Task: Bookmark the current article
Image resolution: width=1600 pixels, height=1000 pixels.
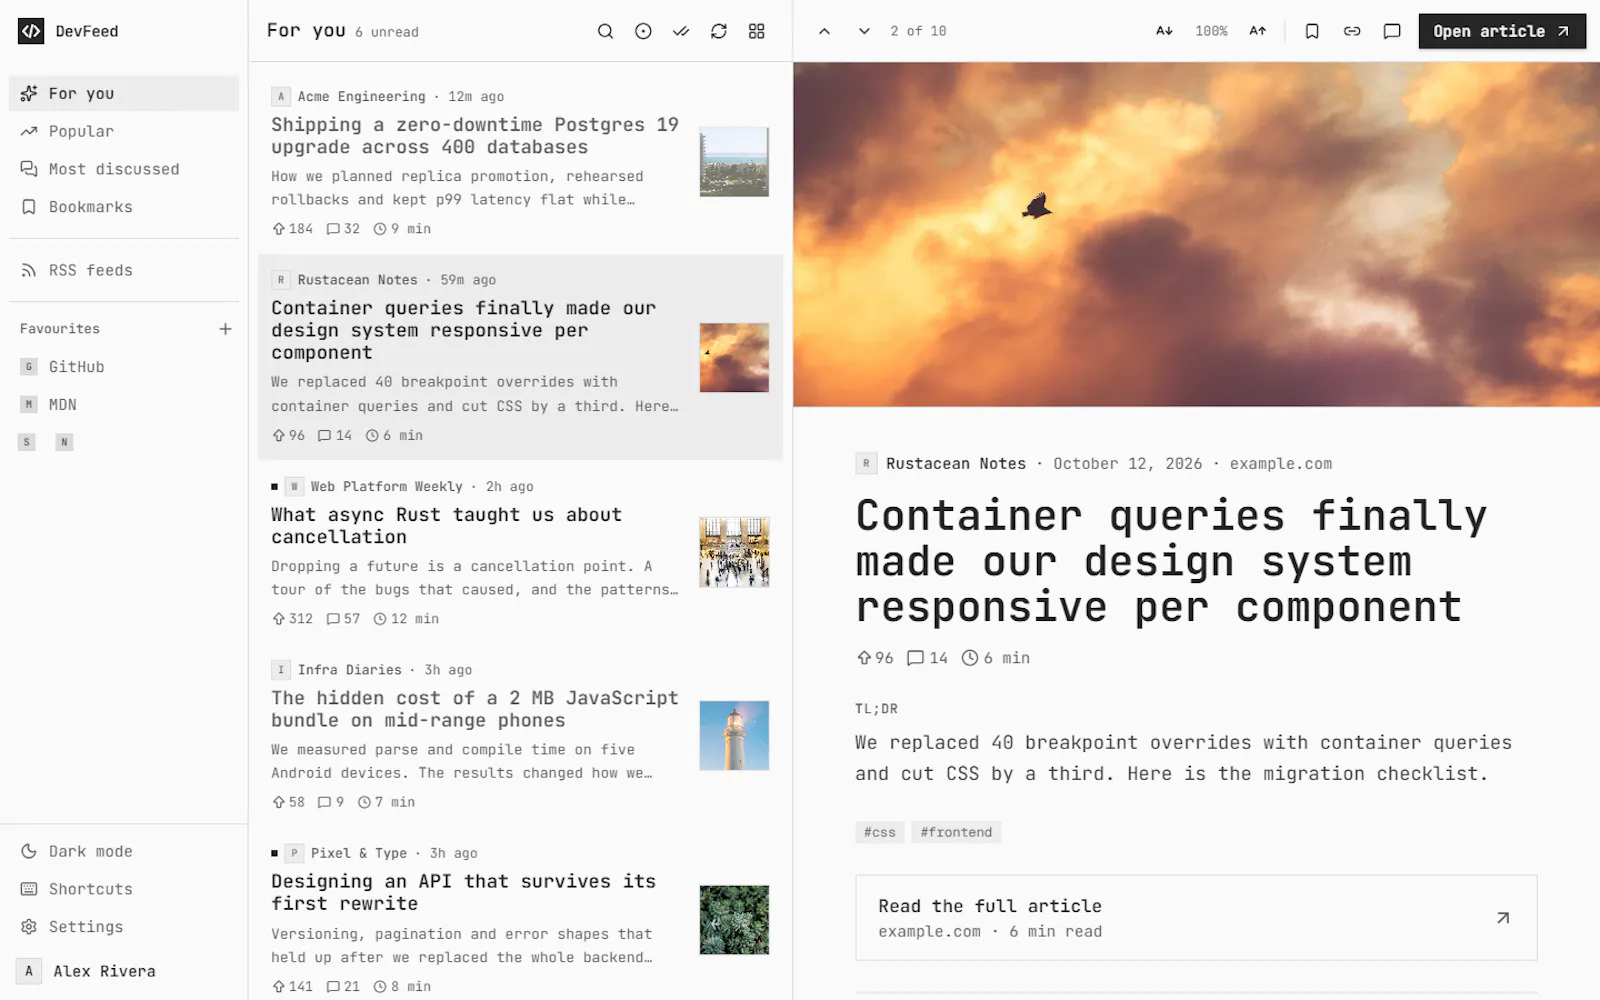Action: point(1312,31)
